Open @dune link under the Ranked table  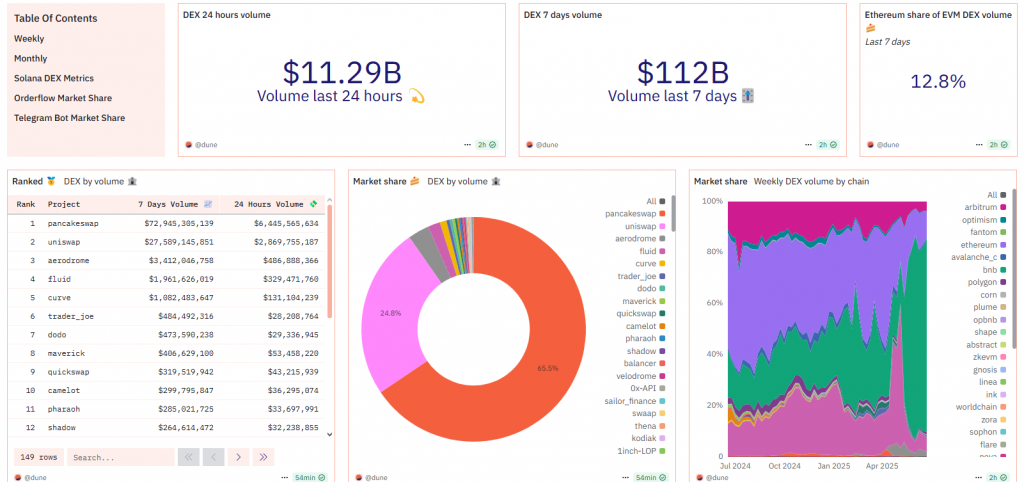pyautogui.click(x=36, y=477)
